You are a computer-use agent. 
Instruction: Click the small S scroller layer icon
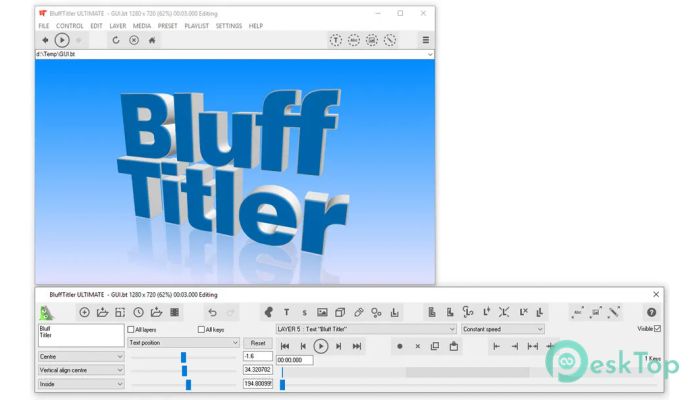click(304, 313)
